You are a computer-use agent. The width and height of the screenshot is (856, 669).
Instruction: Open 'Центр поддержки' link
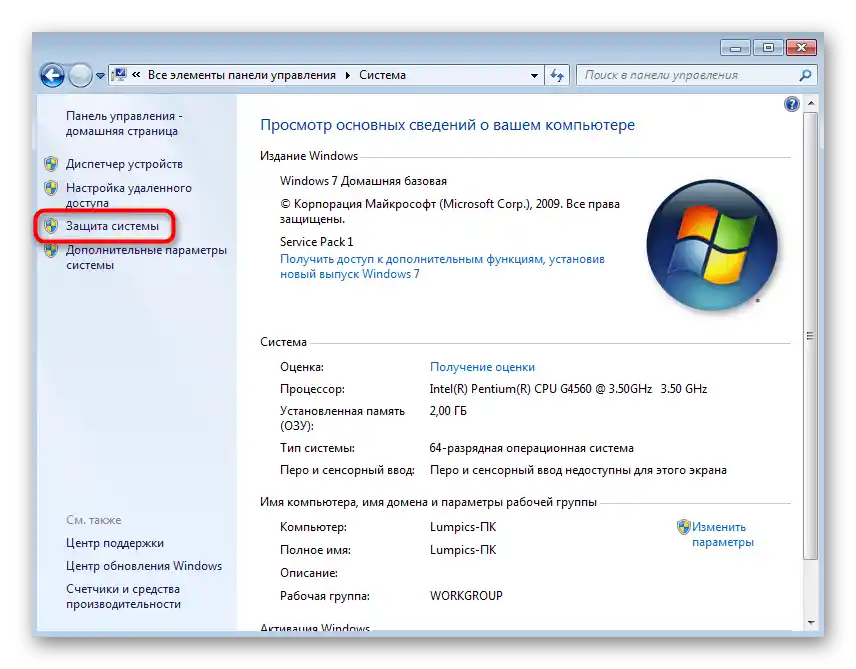click(x=115, y=543)
